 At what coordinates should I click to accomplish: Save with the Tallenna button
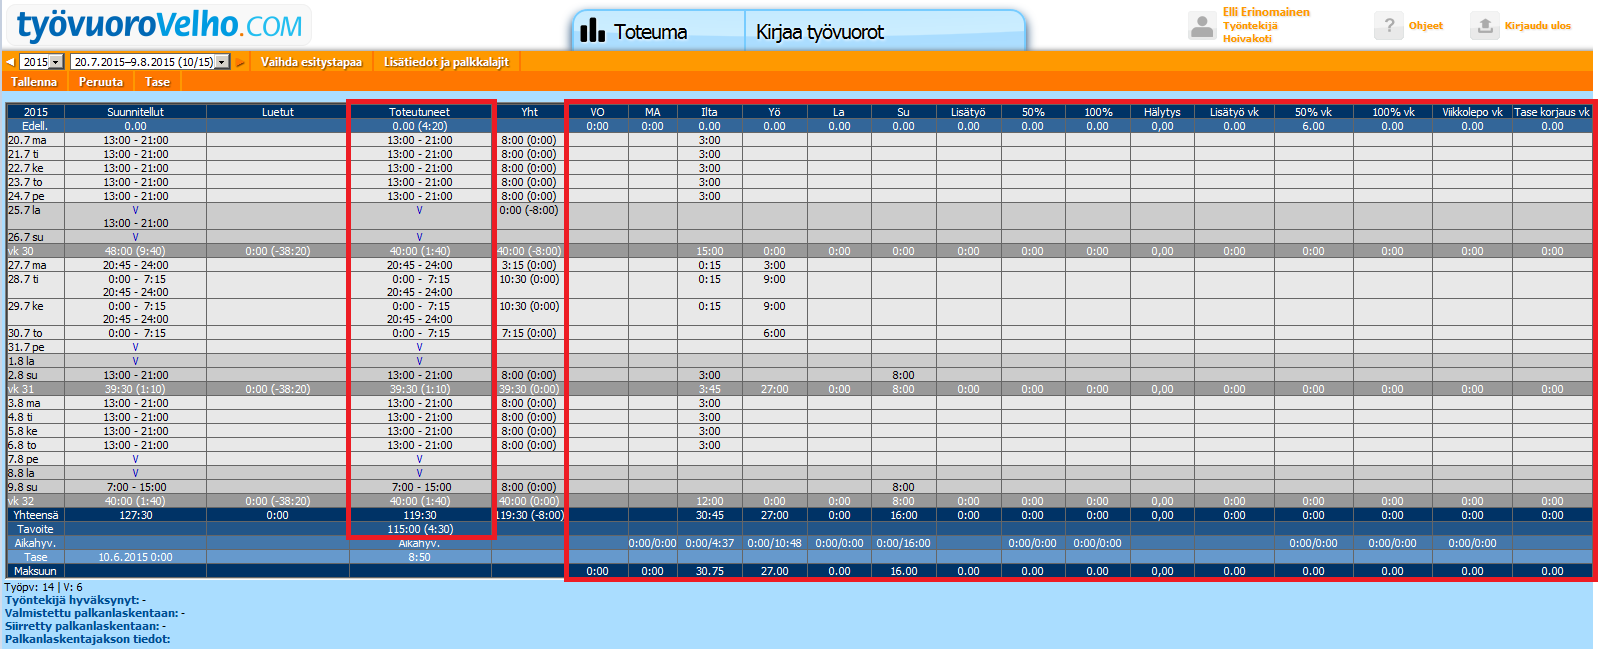coord(34,82)
